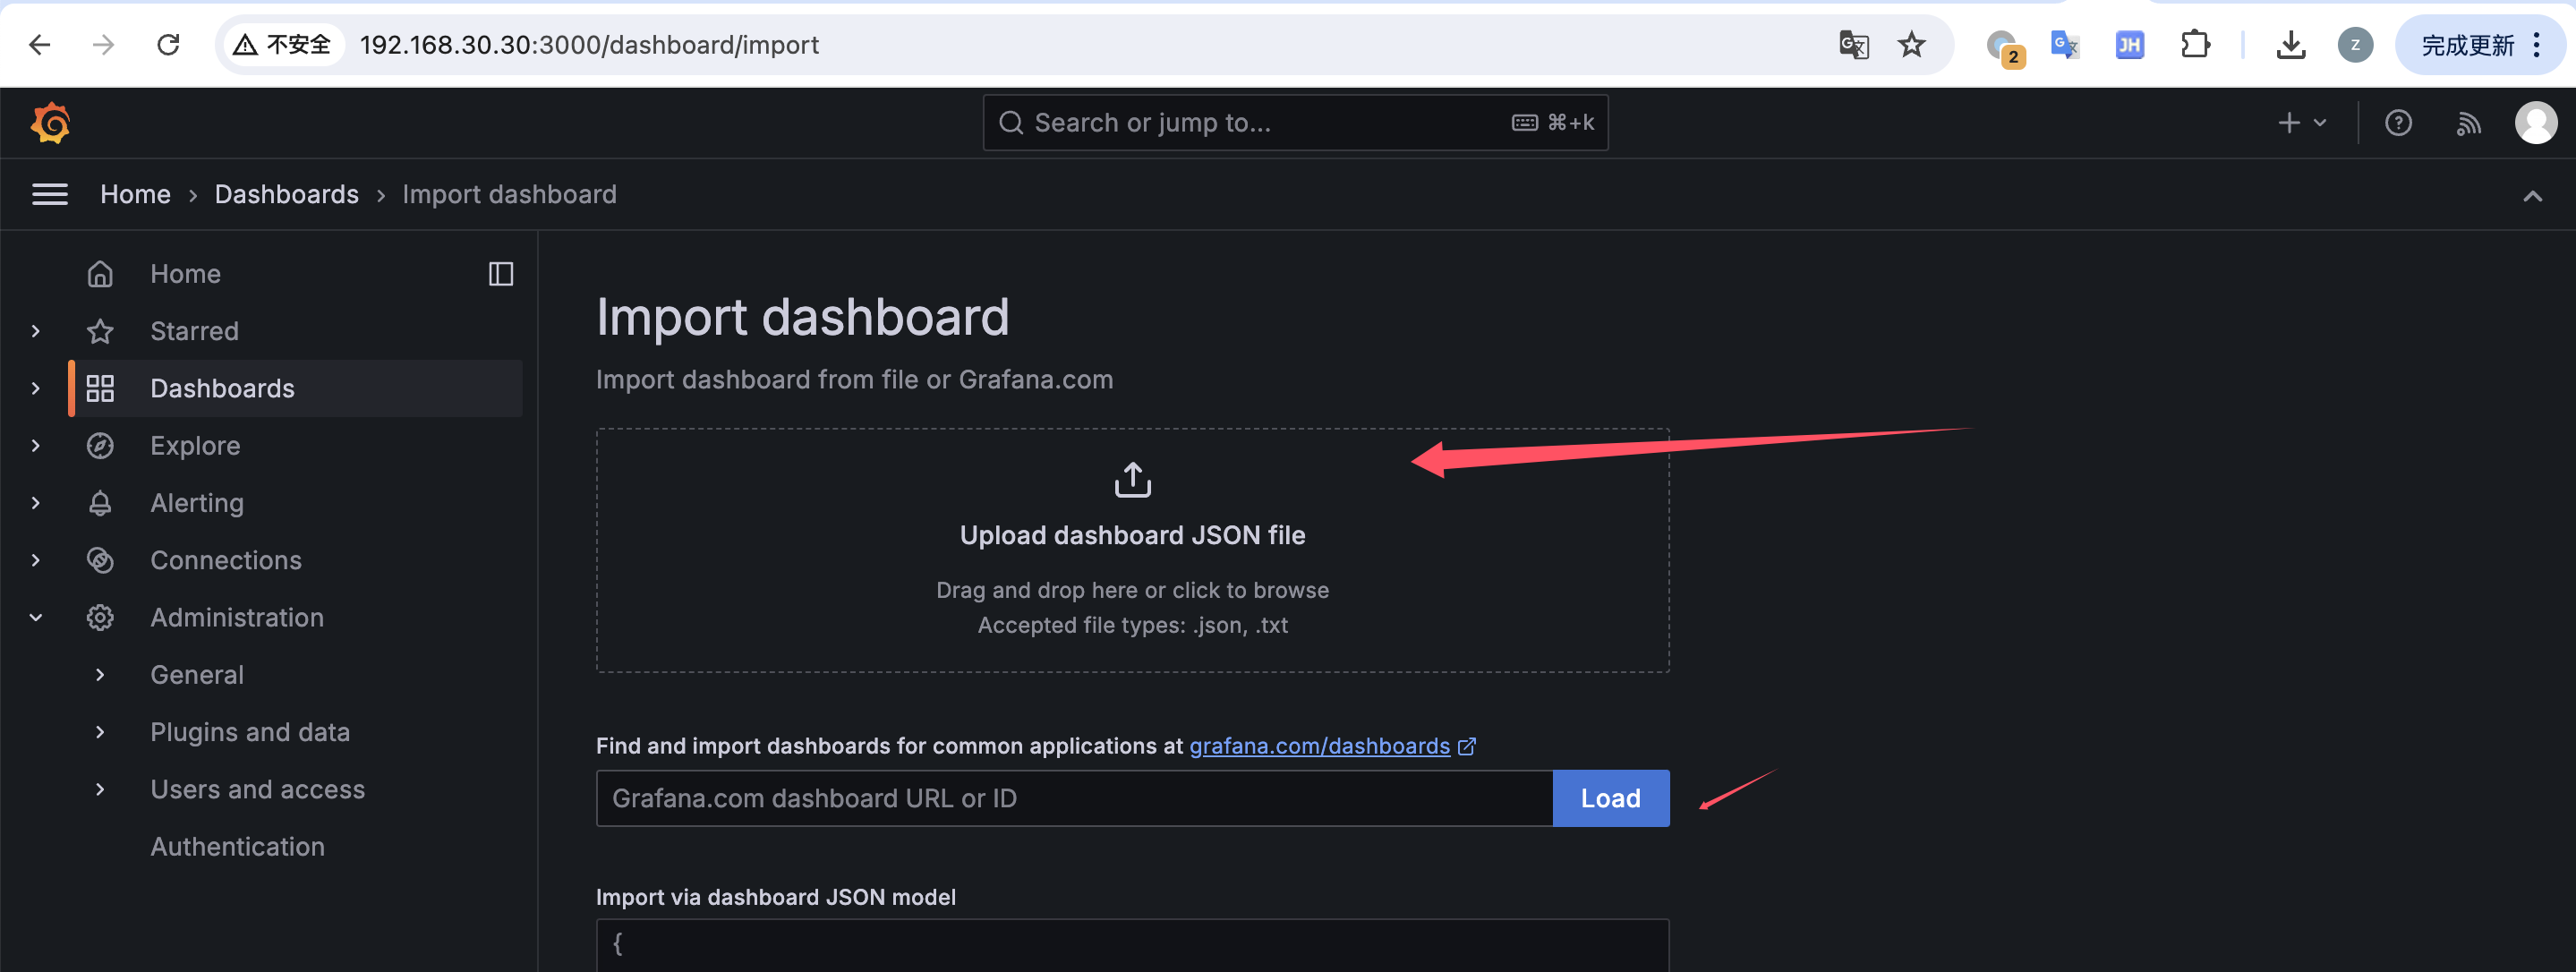The image size is (2576, 972).
Task: Click the Grafana logo icon
Action: pos(50,123)
